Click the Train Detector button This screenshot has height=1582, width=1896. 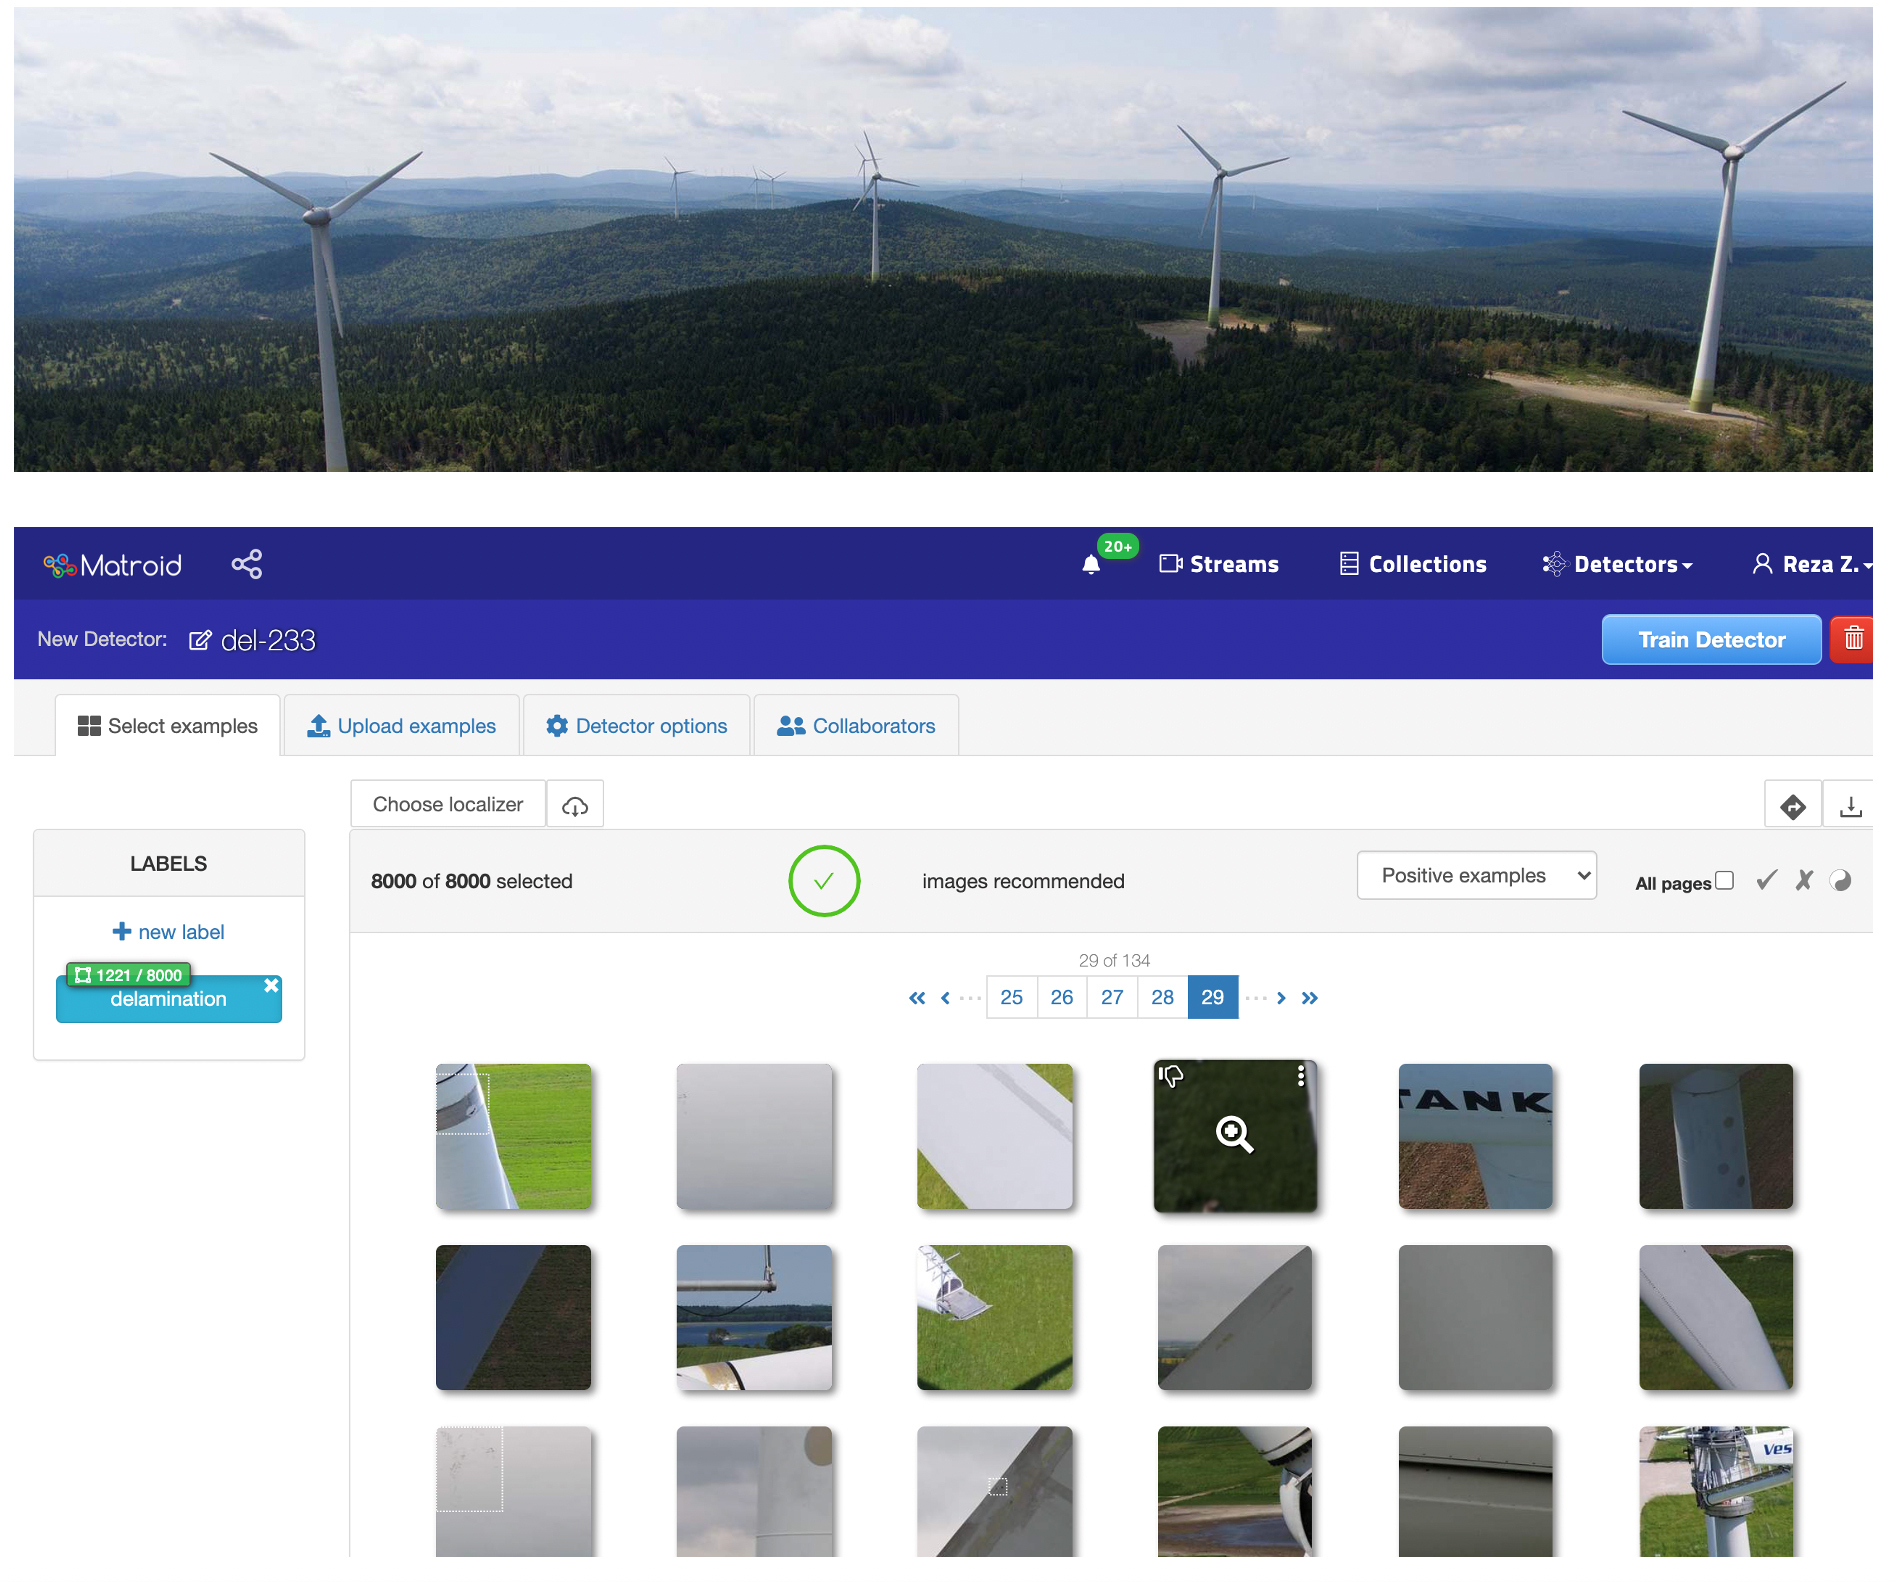(1710, 639)
